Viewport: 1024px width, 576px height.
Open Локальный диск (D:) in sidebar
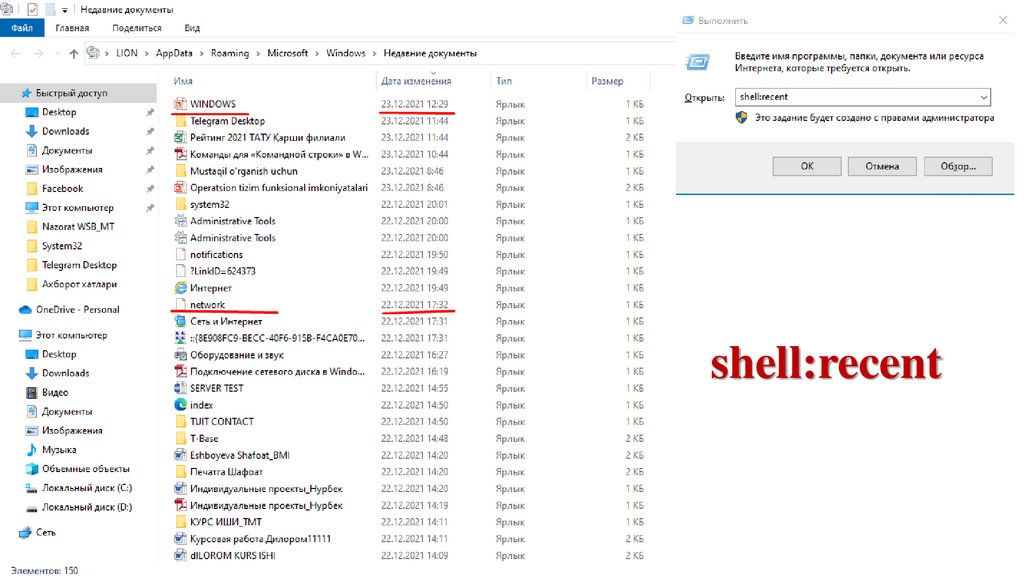click(x=87, y=507)
